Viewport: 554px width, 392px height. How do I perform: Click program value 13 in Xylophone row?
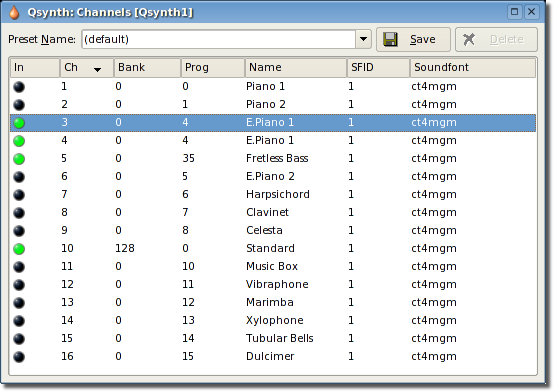point(188,321)
